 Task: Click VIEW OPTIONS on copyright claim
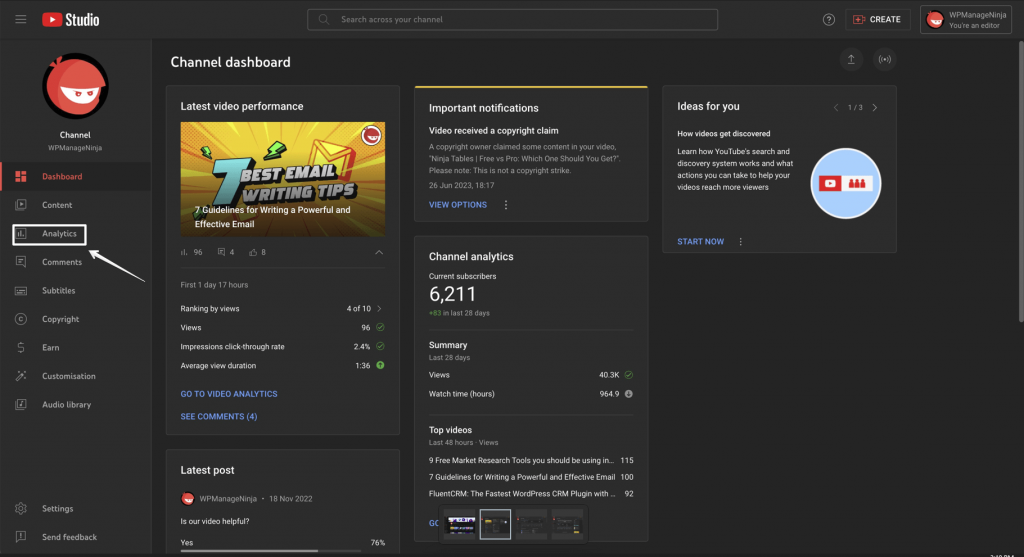458,205
